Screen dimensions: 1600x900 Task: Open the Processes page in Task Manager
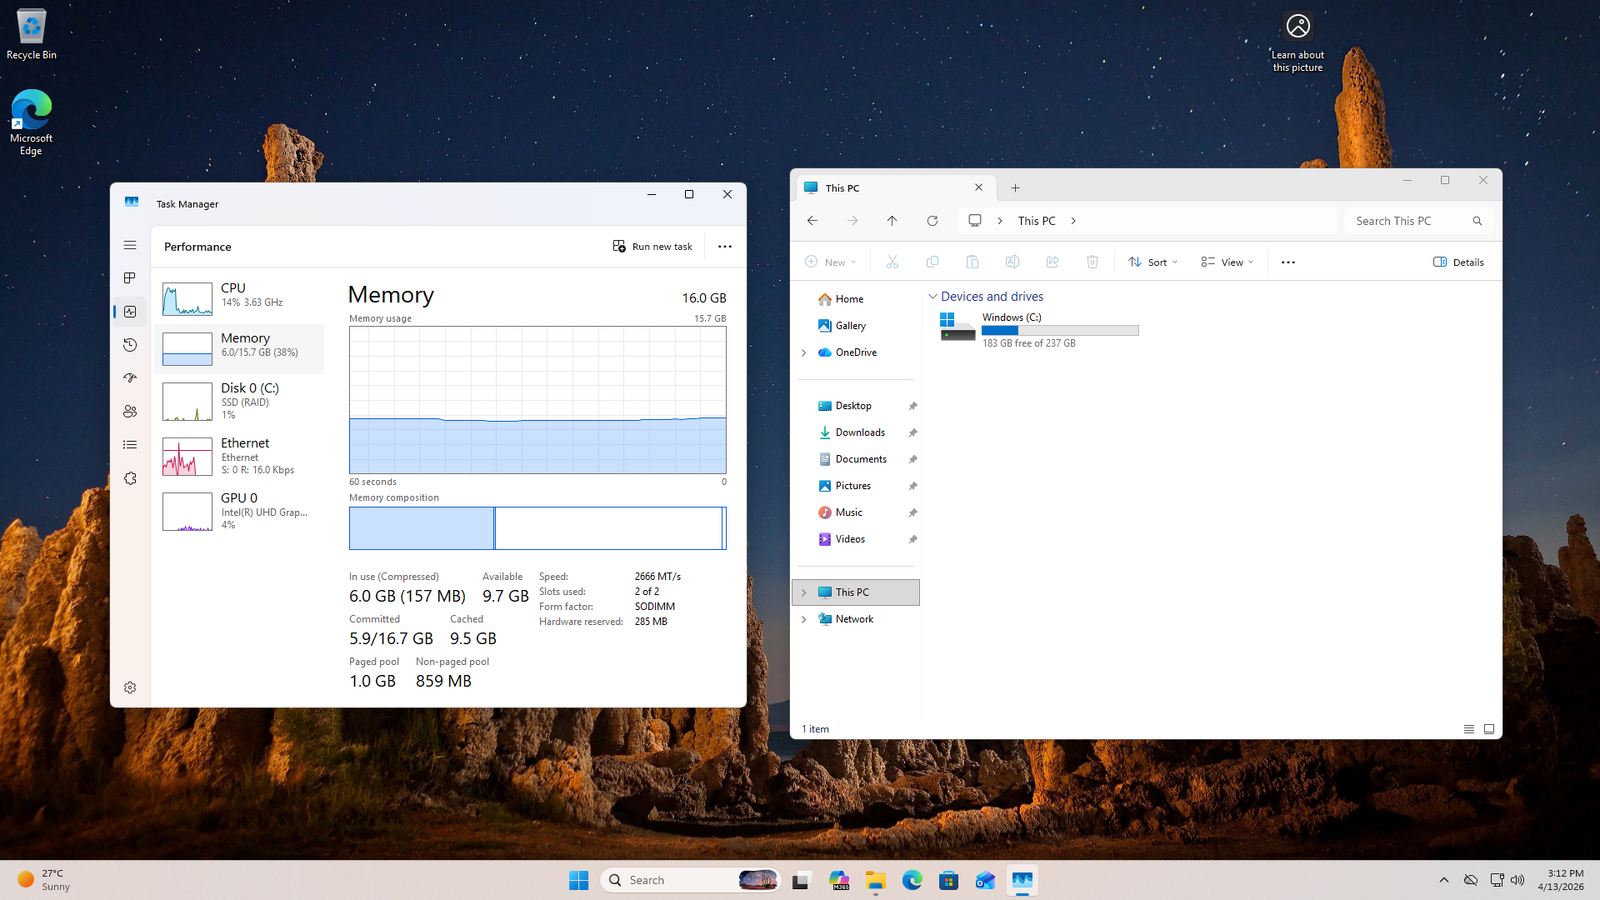(130, 278)
